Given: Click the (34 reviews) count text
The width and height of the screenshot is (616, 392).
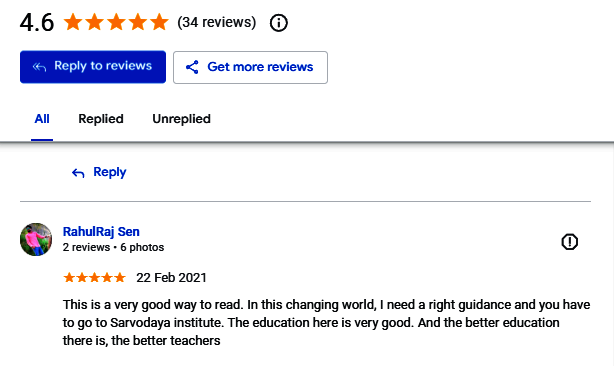Looking at the screenshot, I should 216,22.
